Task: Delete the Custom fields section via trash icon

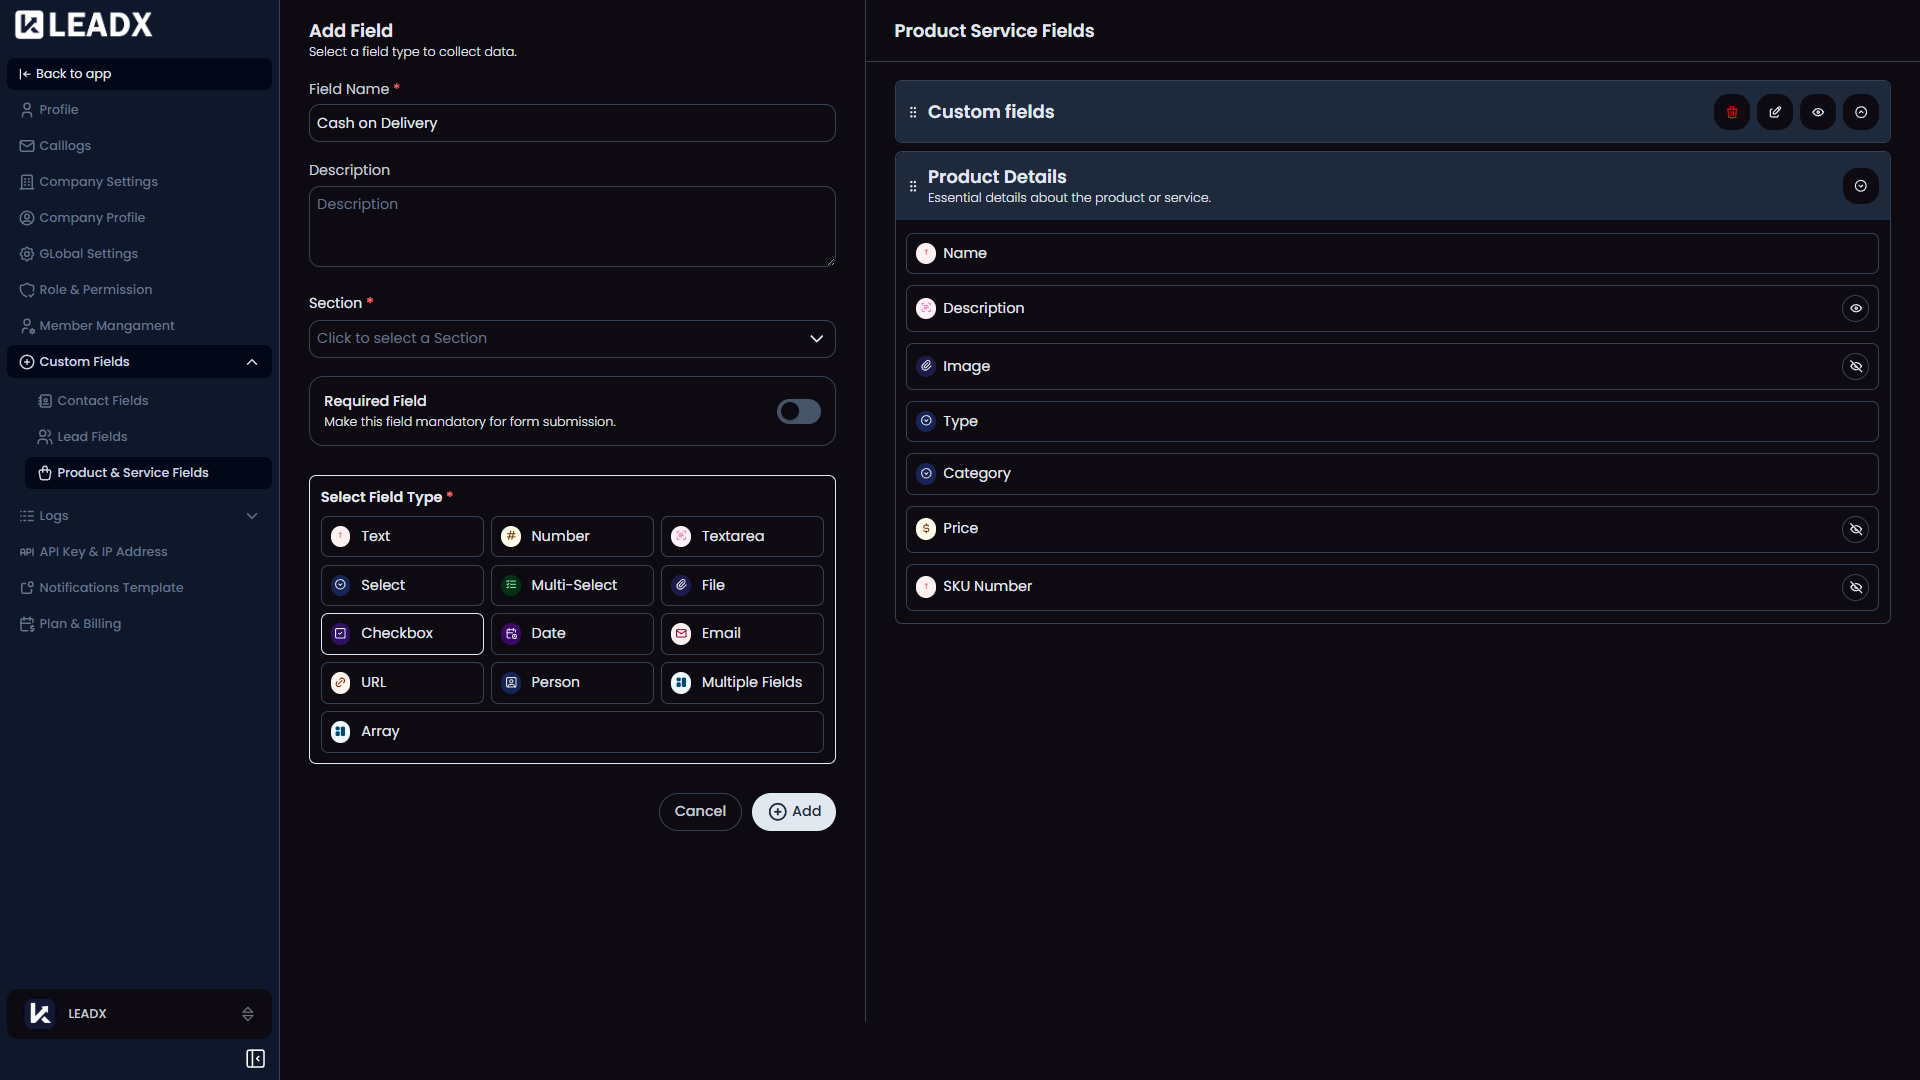Action: [1731, 112]
